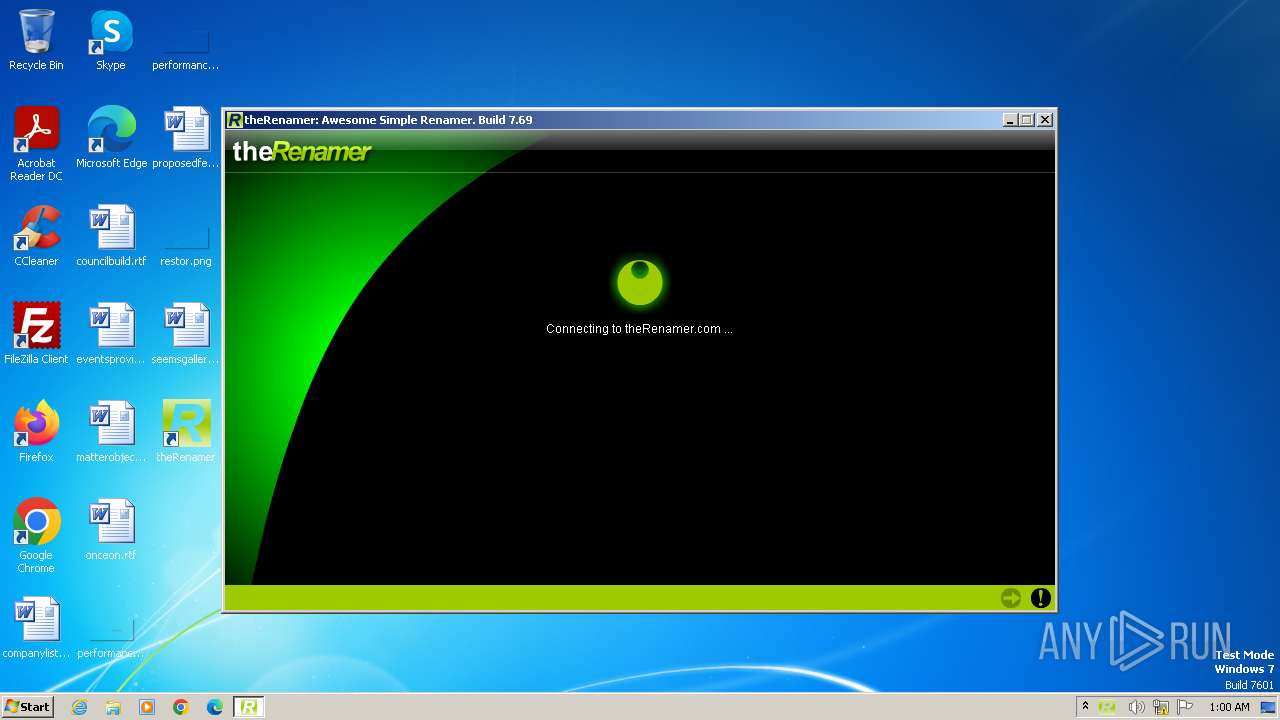The height and width of the screenshot is (720, 1280).
Task: Click the exclamation info icon in theRenamer
Action: [1041, 598]
